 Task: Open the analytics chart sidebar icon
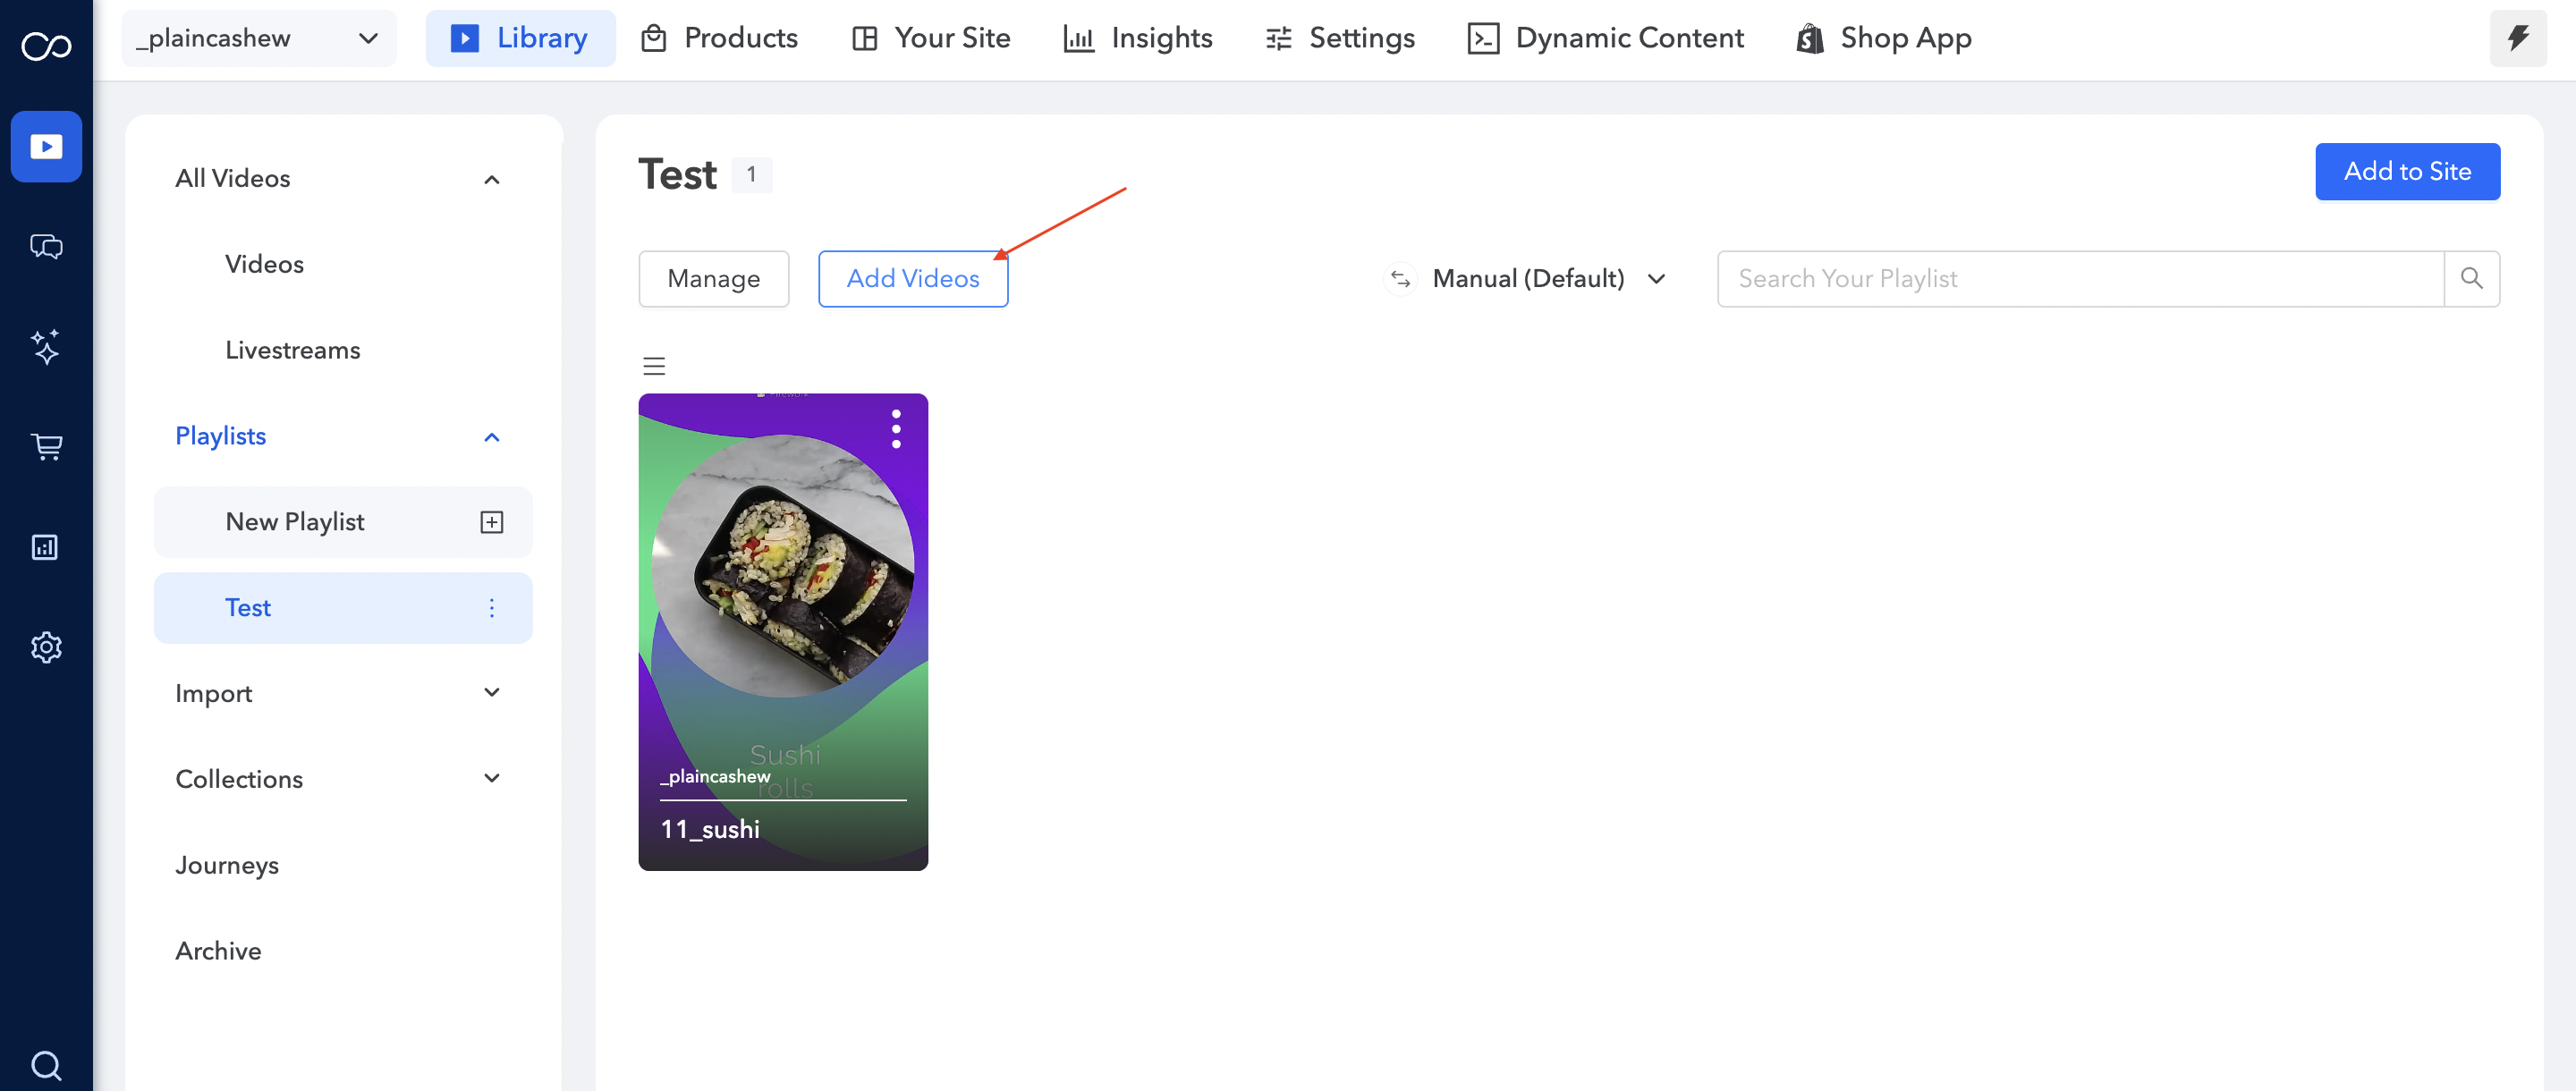tap(46, 547)
